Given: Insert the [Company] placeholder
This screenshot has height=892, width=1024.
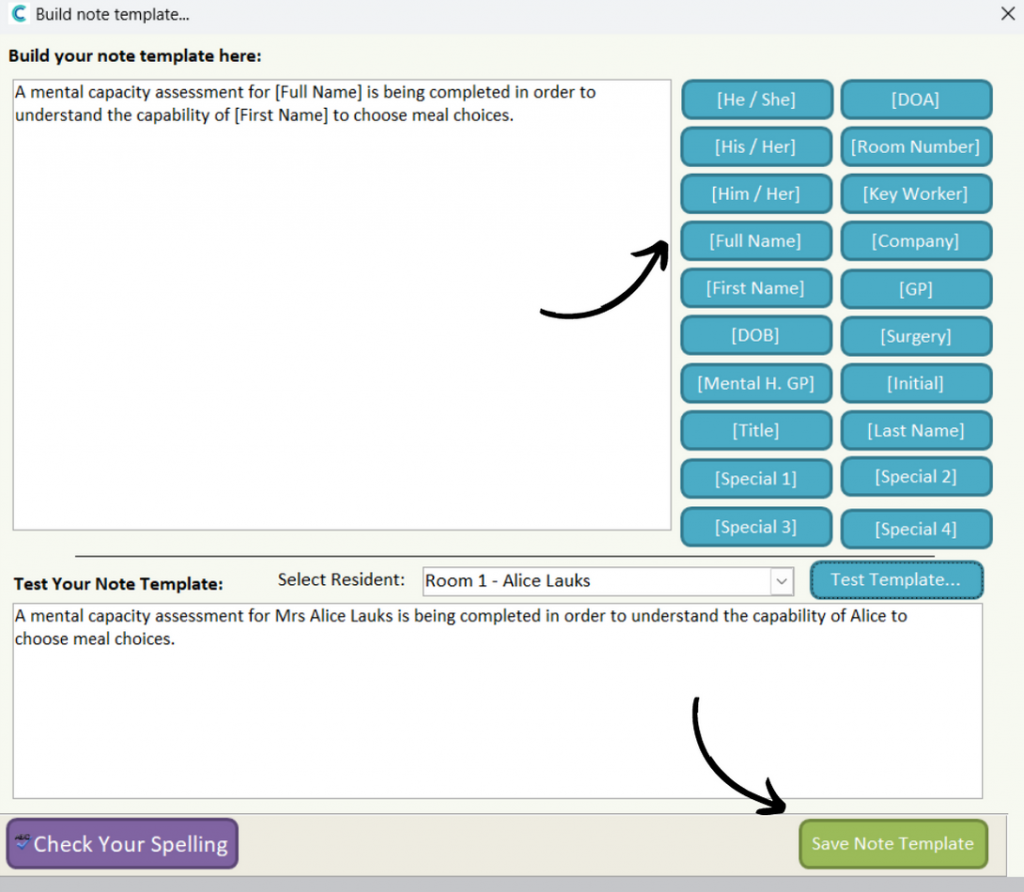Looking at the screenshot, I should click(x=916, y=241).
